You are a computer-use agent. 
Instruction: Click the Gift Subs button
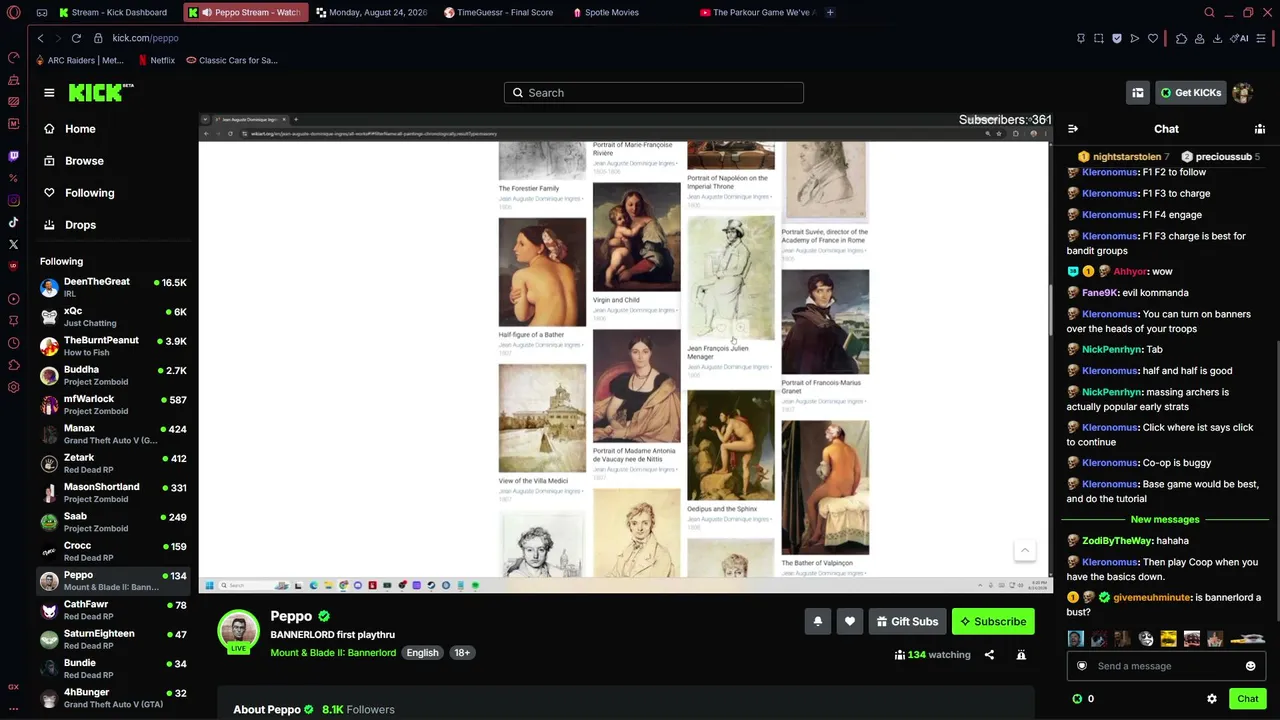(x=907, y=622)
